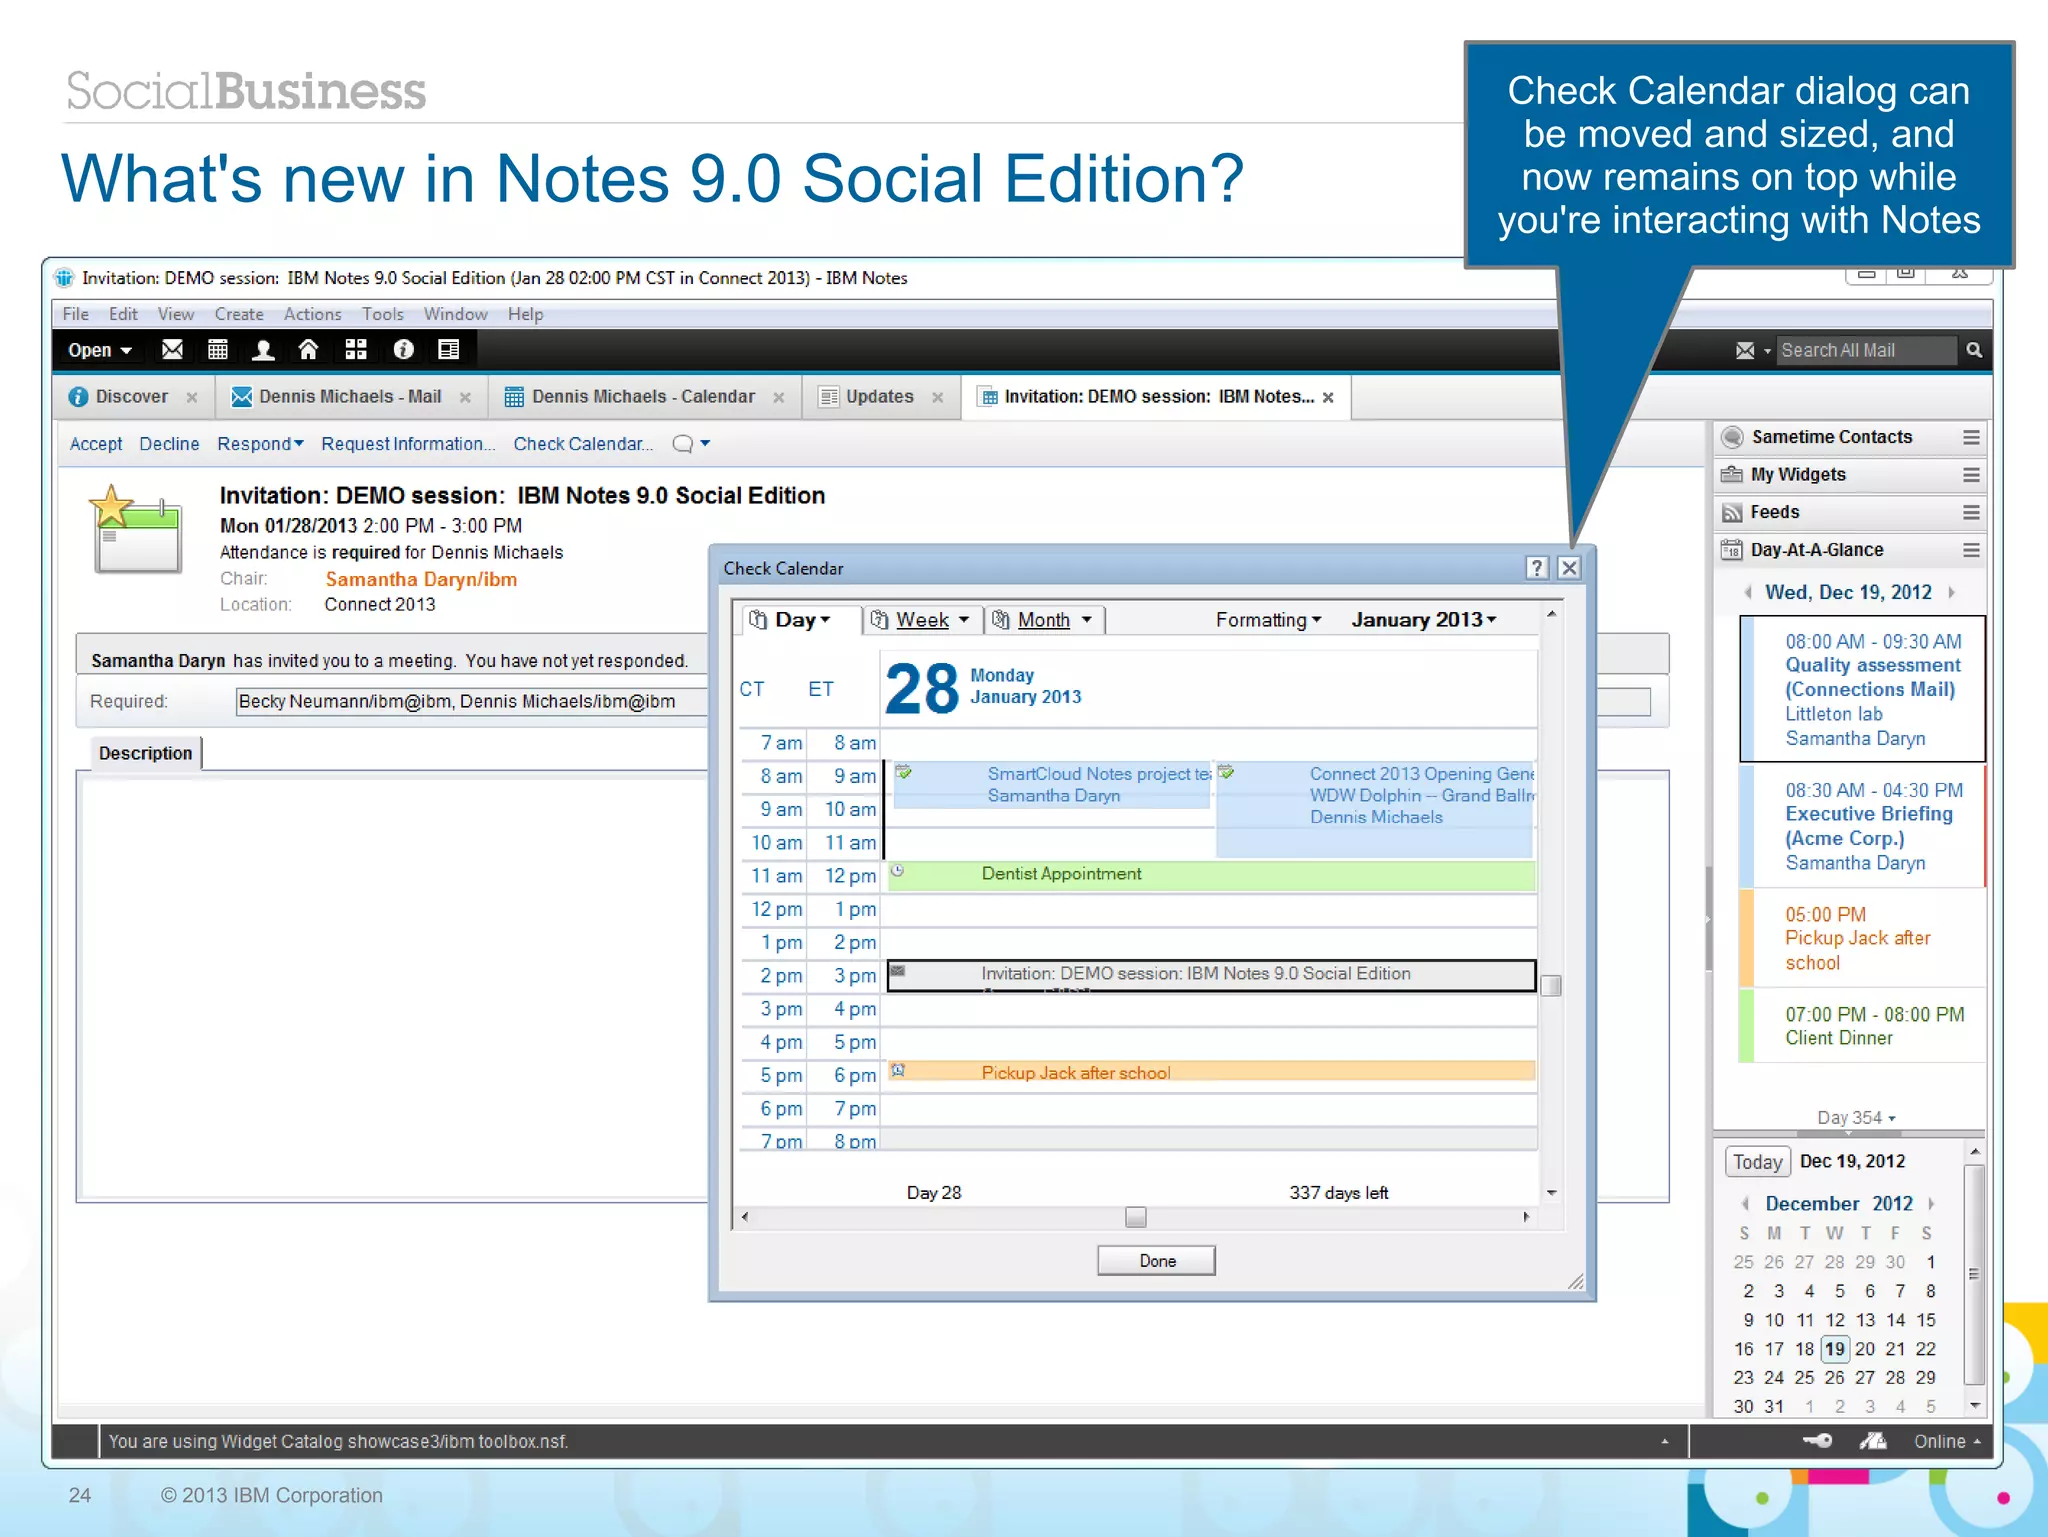The width and height of the screenshot is (2048, 1537).
Task: Click the help question mark in Check Calendar
Action: point(1537,568)
